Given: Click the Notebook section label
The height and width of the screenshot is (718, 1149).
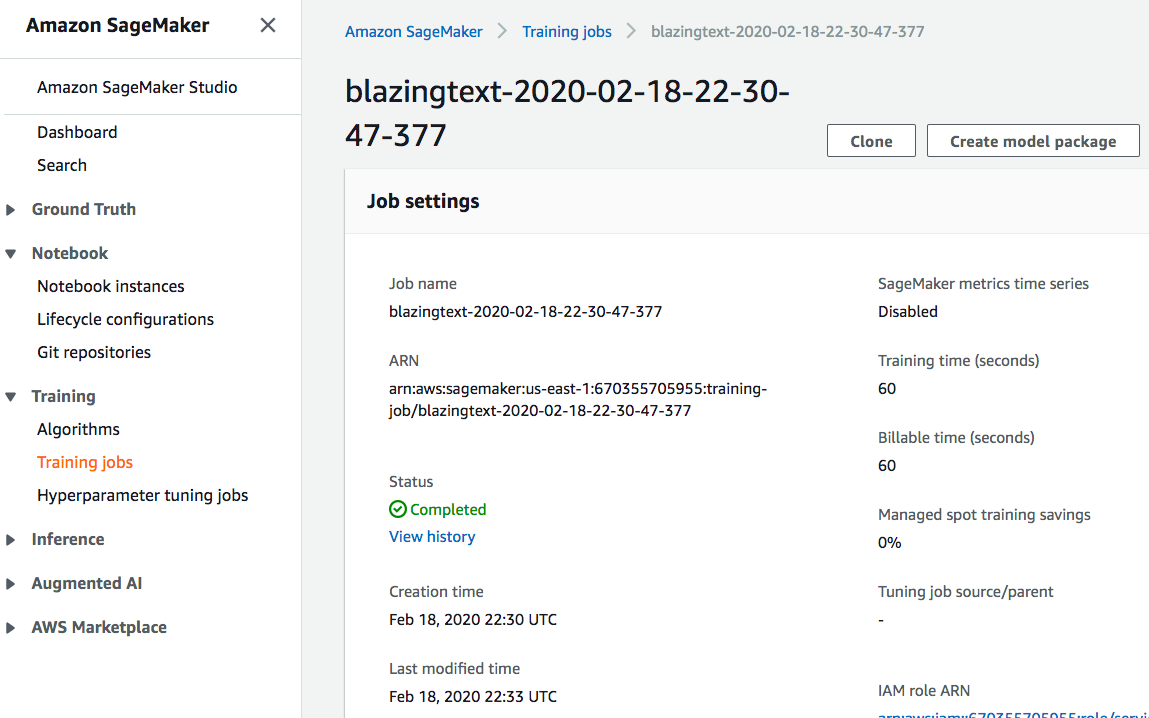Looking at the screenshot, I should 70,253.
